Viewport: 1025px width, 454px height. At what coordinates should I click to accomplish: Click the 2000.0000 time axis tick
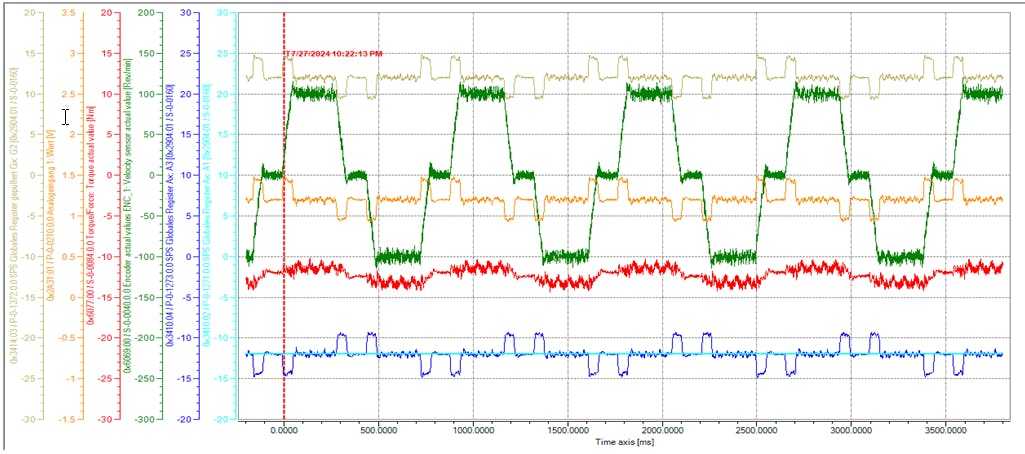point(662,429)
